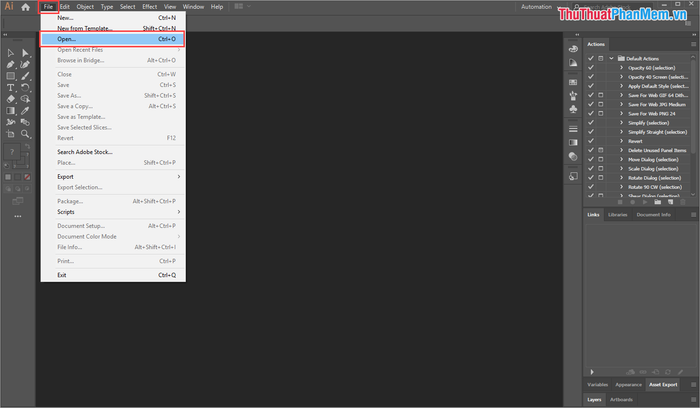
Task: Open the Symbols panel club icon
Action: [573, 109]
